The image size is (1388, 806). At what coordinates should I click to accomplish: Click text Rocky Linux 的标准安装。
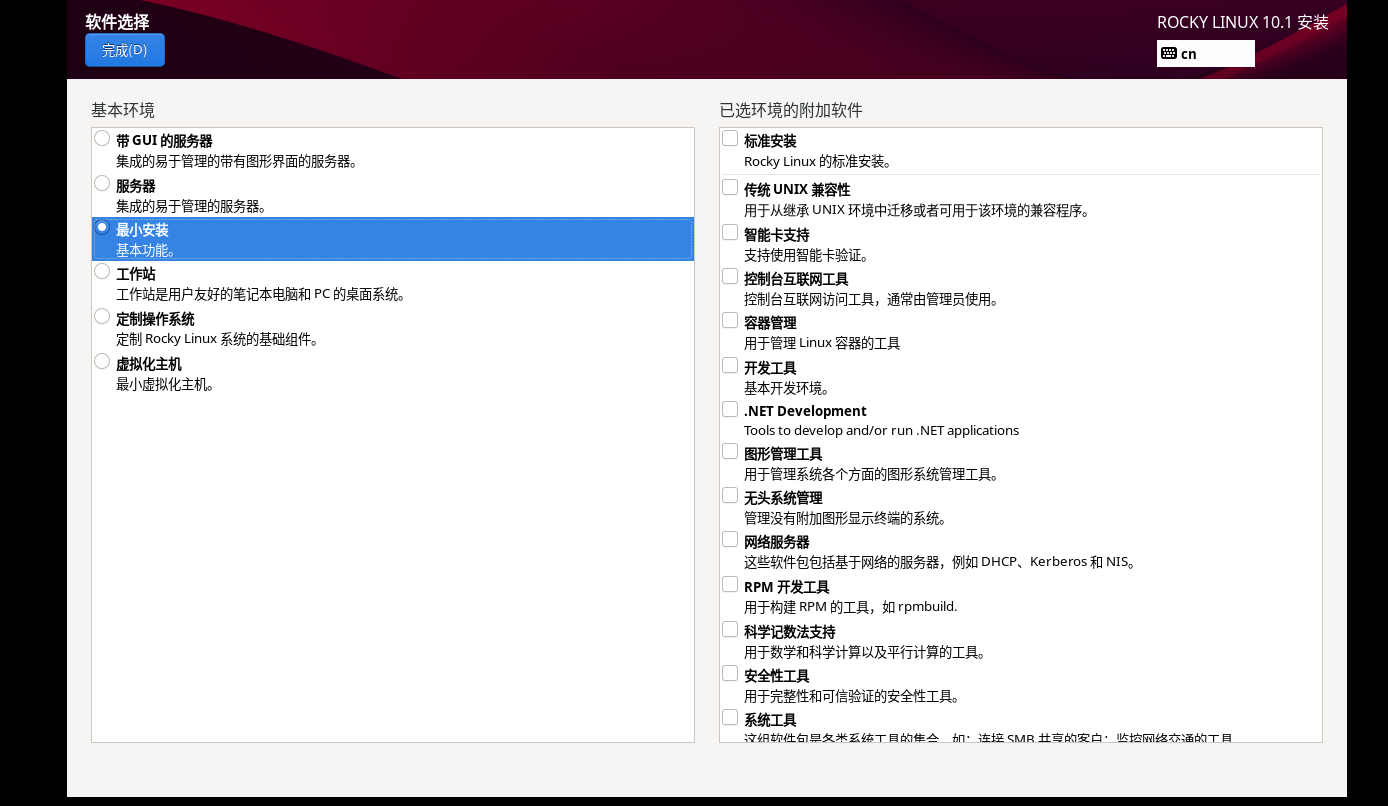pos(818,161)
